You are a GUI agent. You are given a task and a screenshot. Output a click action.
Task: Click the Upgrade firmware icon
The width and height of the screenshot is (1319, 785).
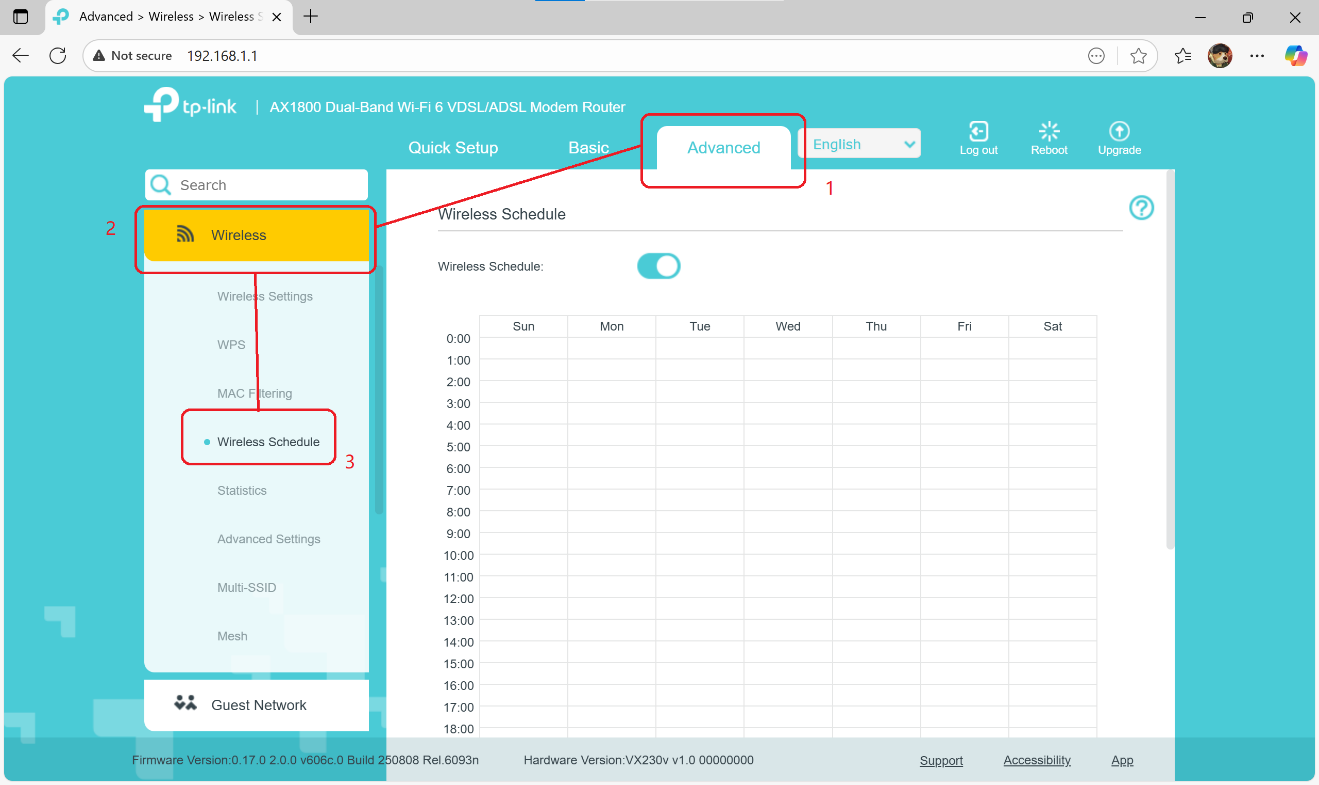1119,132
